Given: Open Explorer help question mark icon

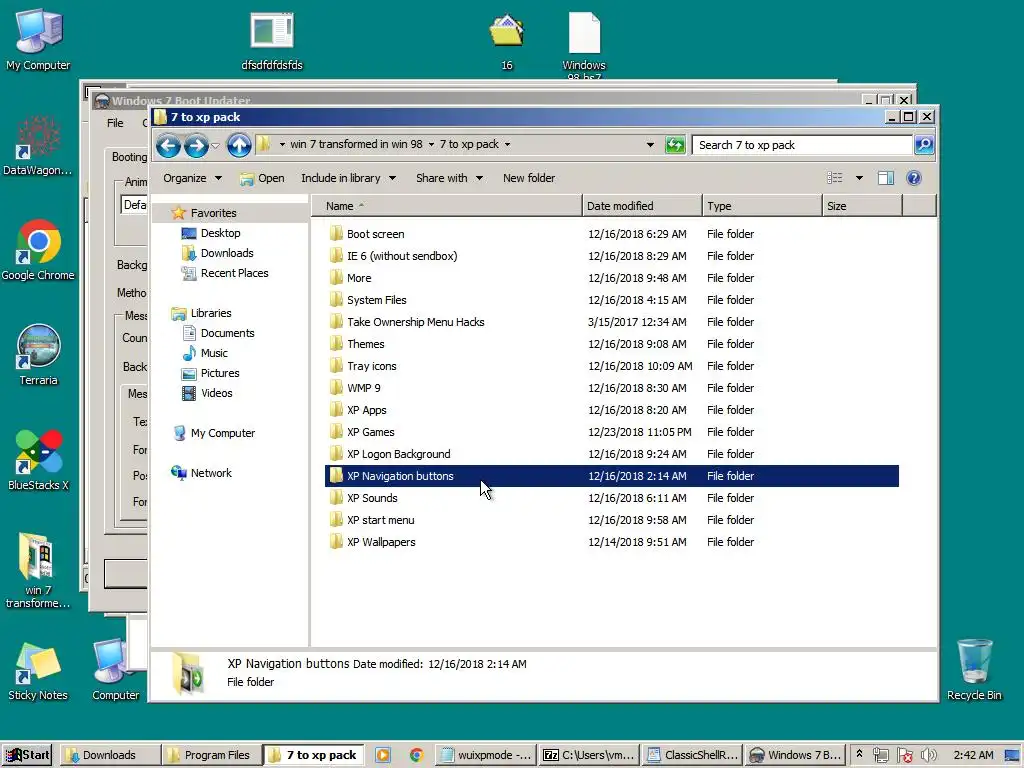Looking at the screenshot, I should click(x=914, y=178).
